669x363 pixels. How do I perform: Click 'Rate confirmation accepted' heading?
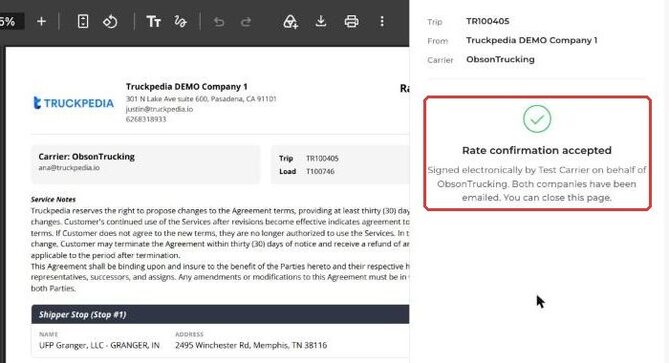click(537, 150)
